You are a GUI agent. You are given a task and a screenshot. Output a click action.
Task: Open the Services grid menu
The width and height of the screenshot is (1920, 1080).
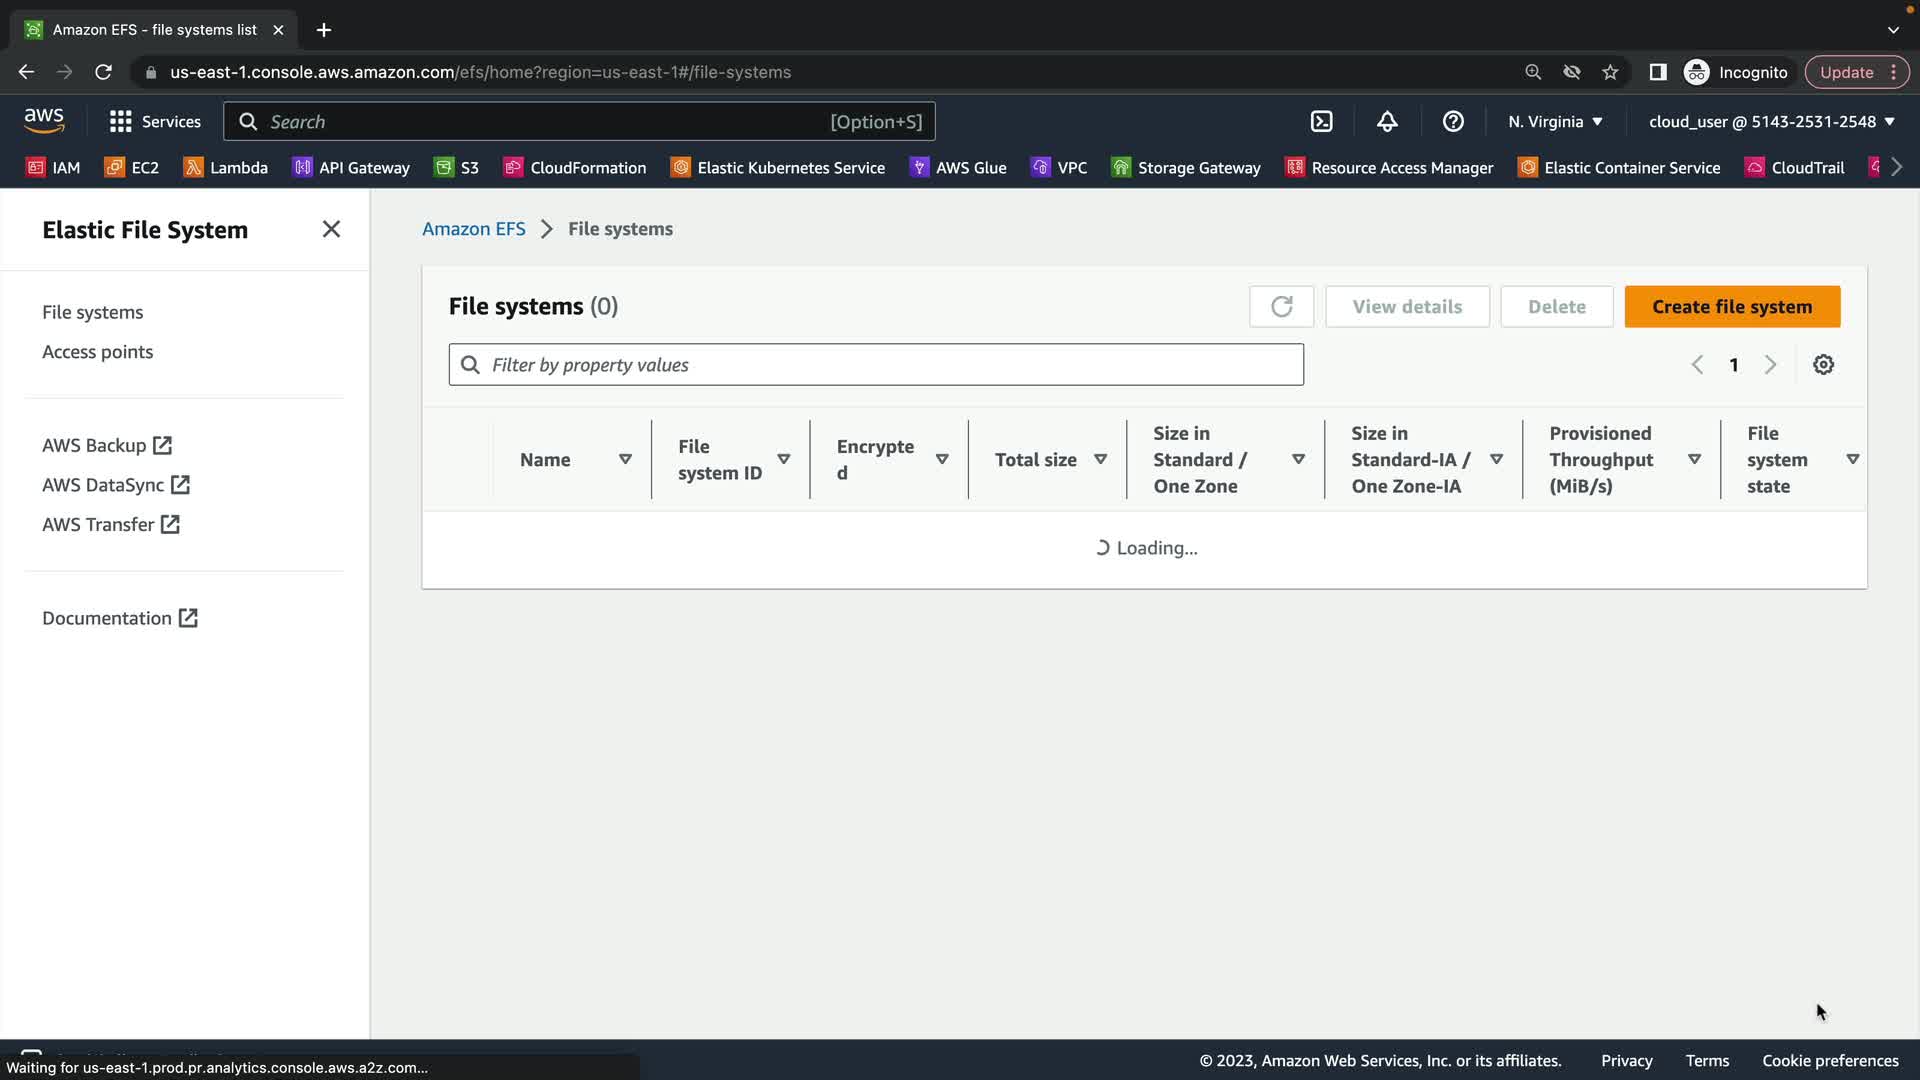155,122
